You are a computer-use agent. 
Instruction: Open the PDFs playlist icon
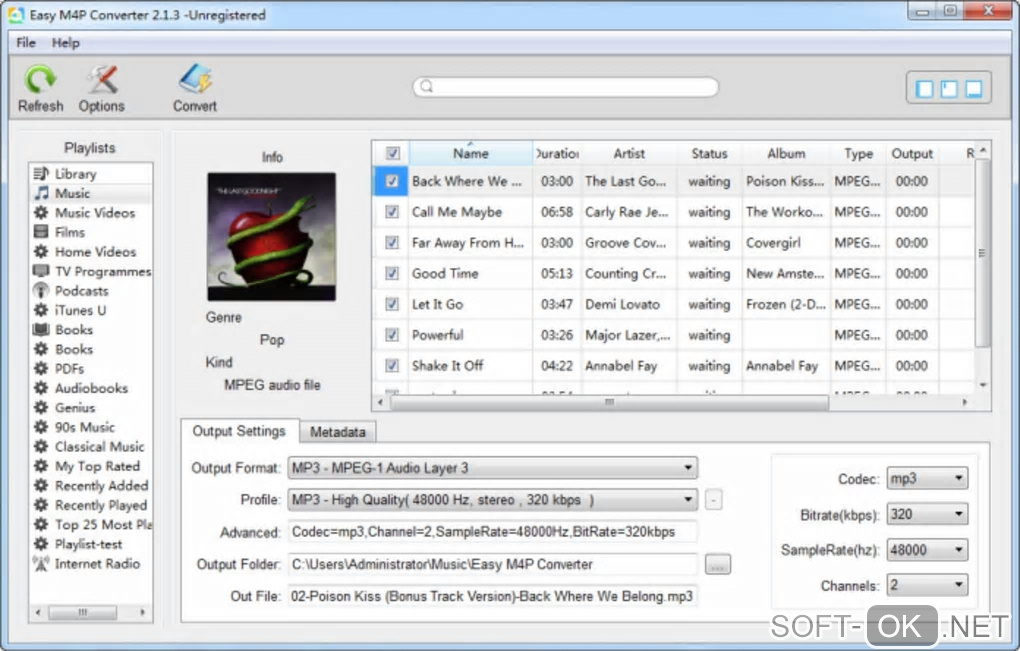pos(41,369)
